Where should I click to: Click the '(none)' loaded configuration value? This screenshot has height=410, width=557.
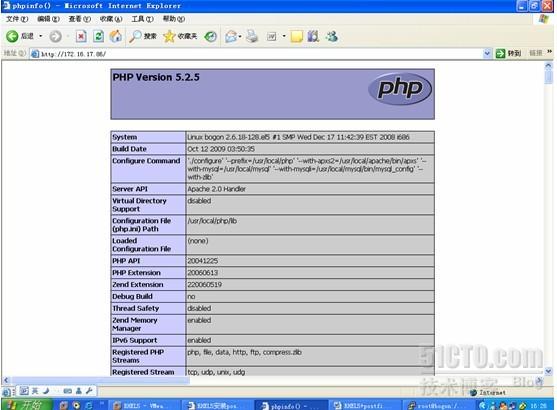pos(198,241)
